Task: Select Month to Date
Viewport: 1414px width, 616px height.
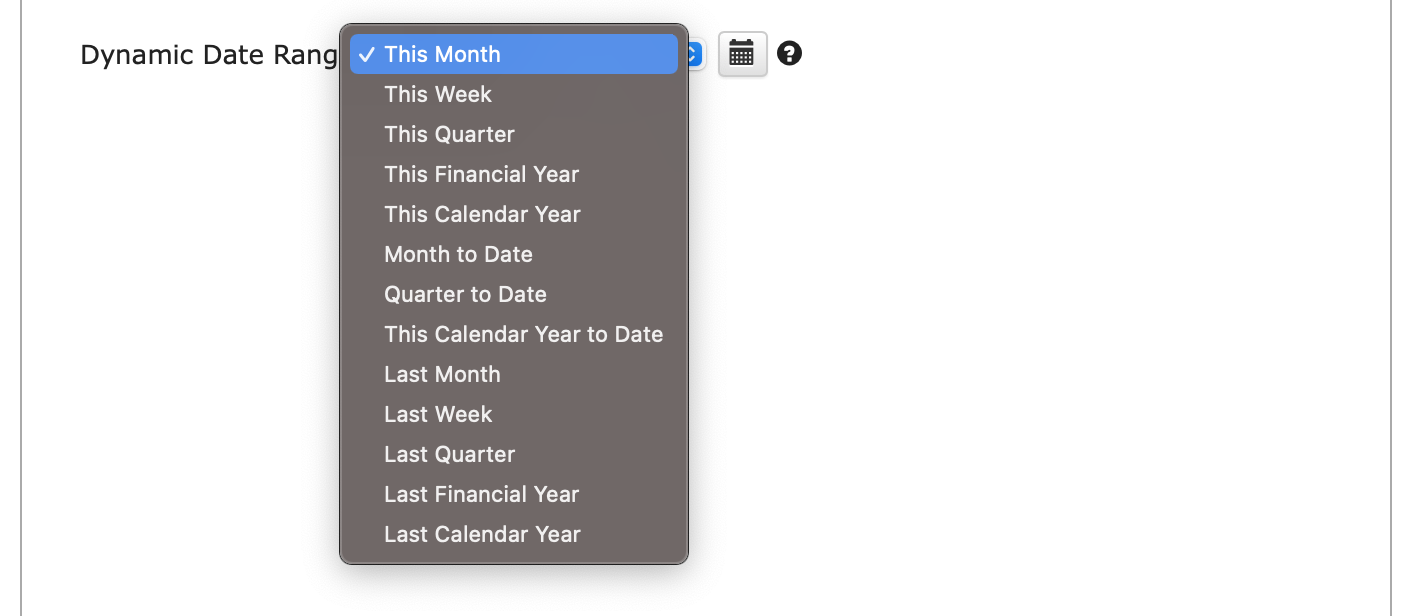Action: point(514,254)
